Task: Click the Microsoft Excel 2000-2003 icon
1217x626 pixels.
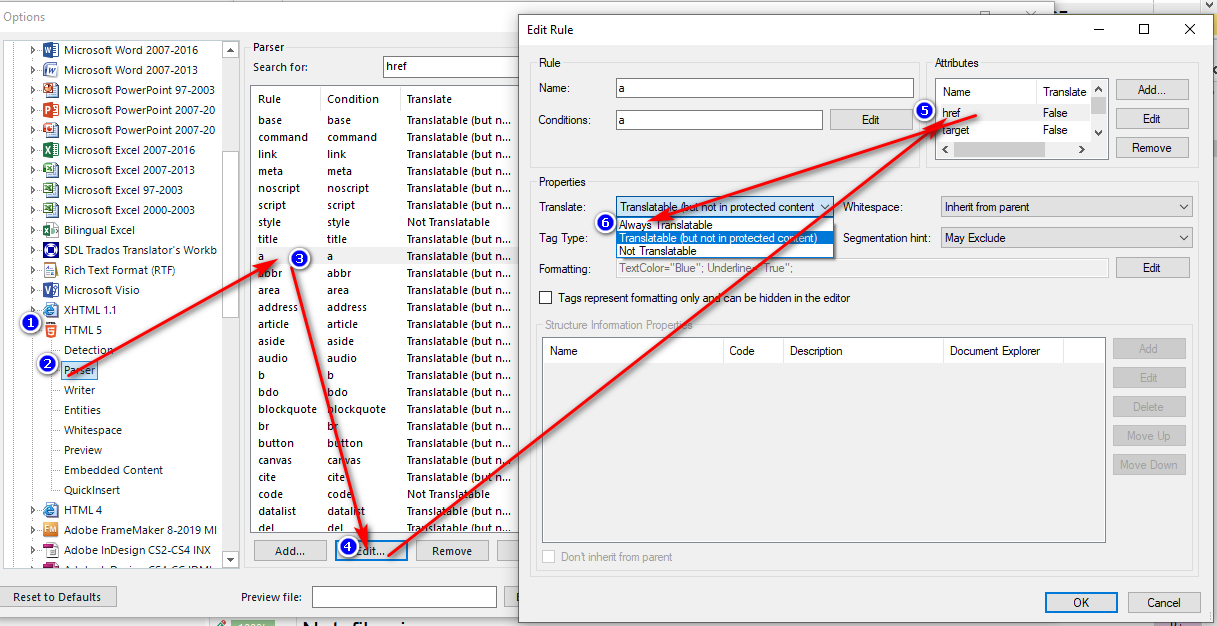Action: [x=50, y=210]
